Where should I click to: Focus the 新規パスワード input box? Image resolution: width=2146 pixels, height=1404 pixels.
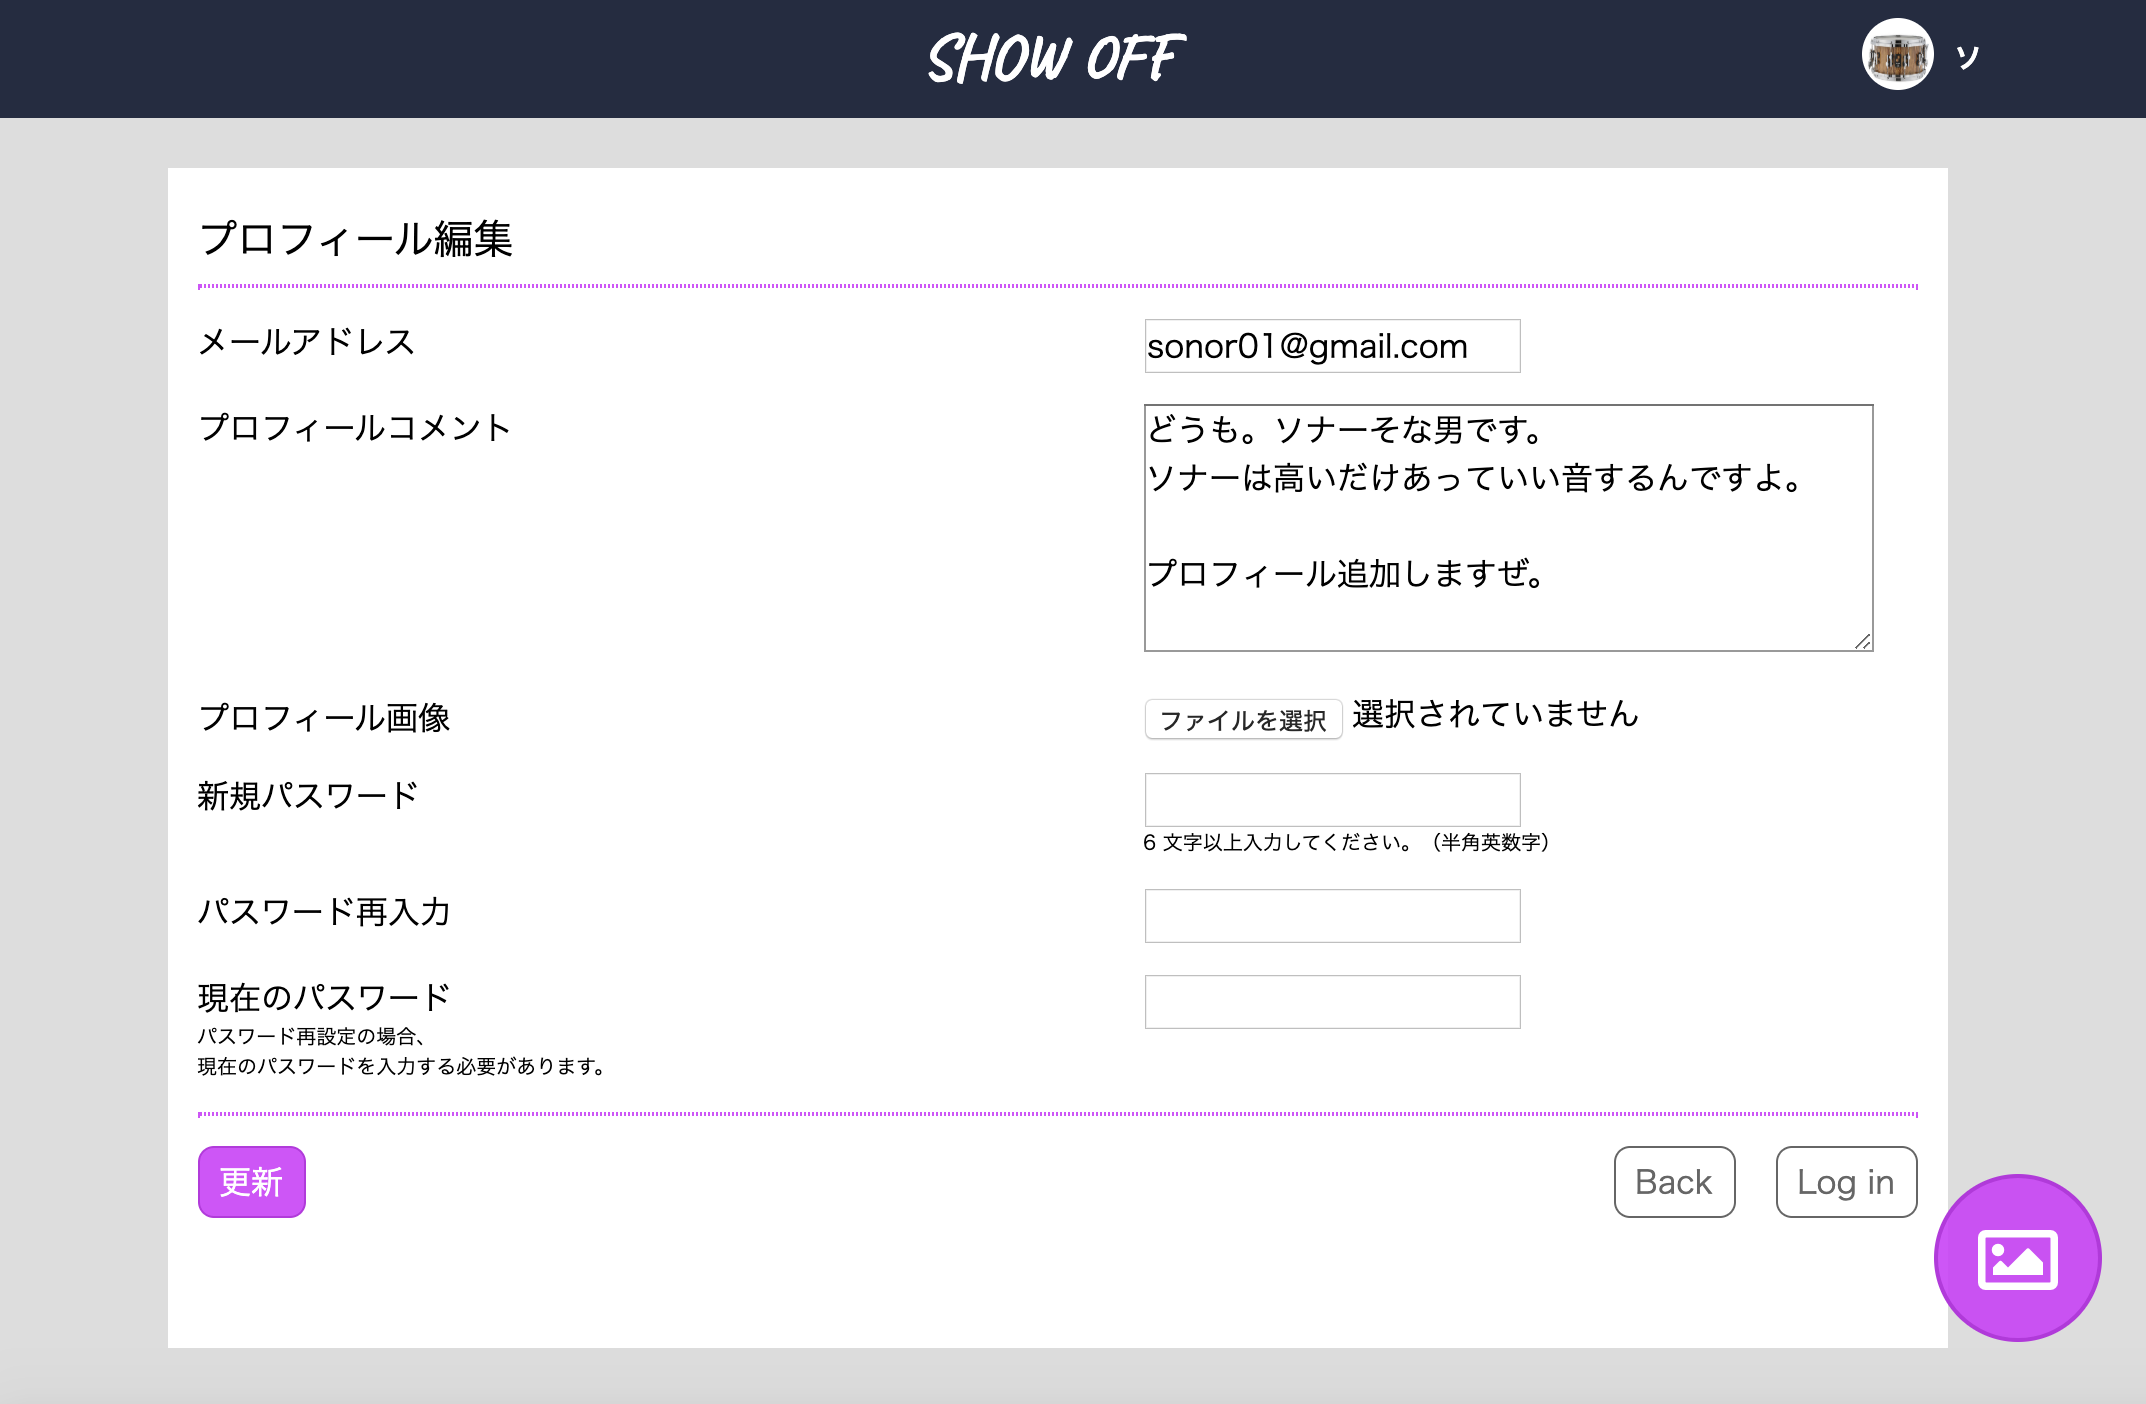tap(1332, 799)
